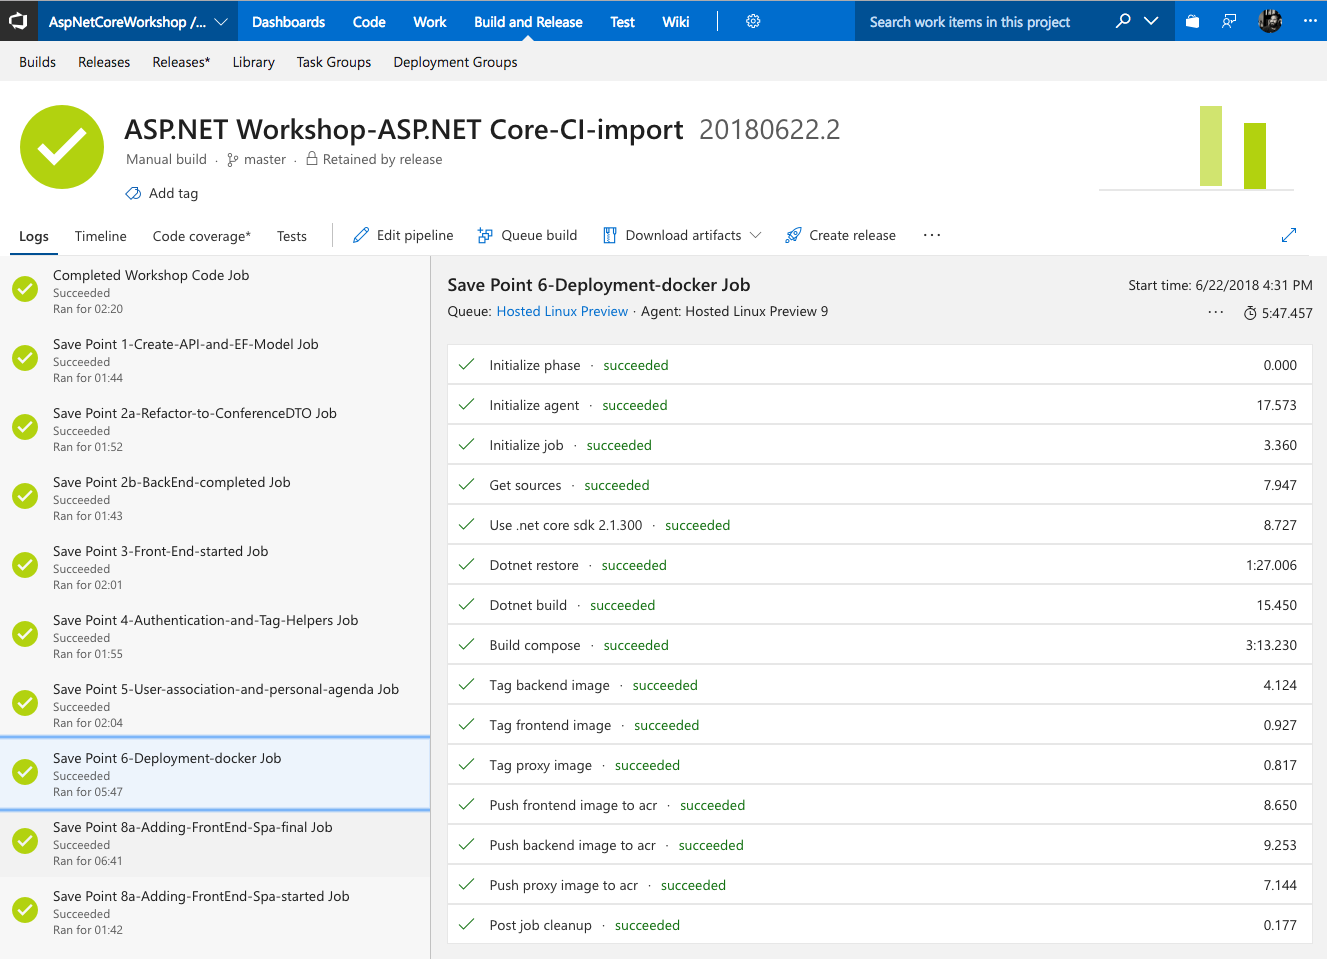Open the Code hub
The height and width of the screenshot is (959, 1327).
[369, 21]
